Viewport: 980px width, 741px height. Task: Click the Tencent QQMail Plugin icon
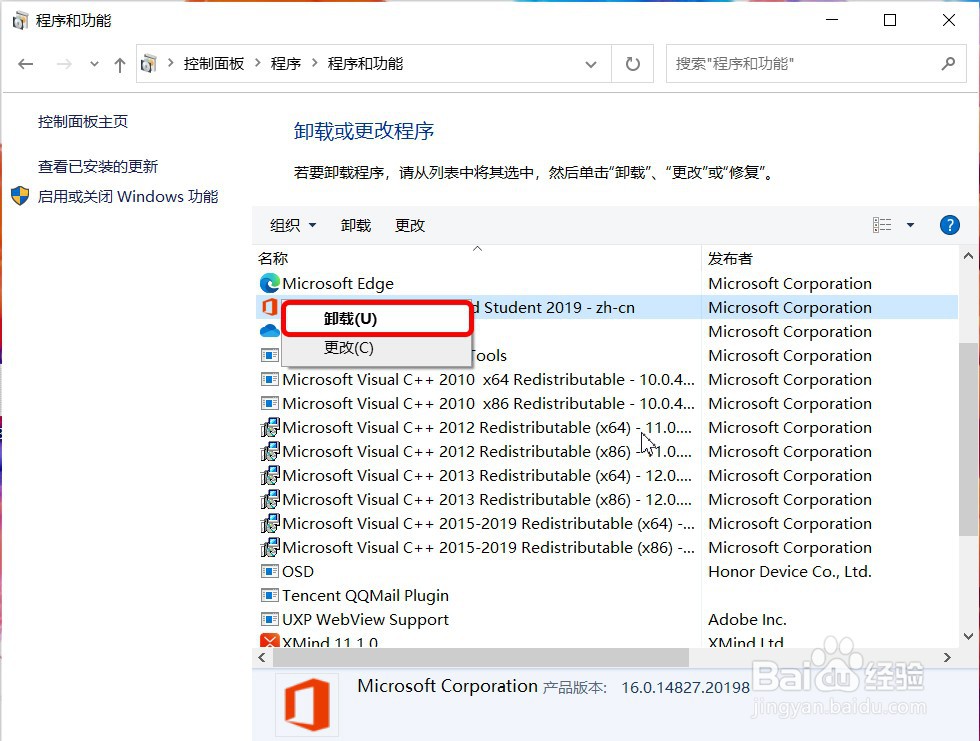[269, 595]
